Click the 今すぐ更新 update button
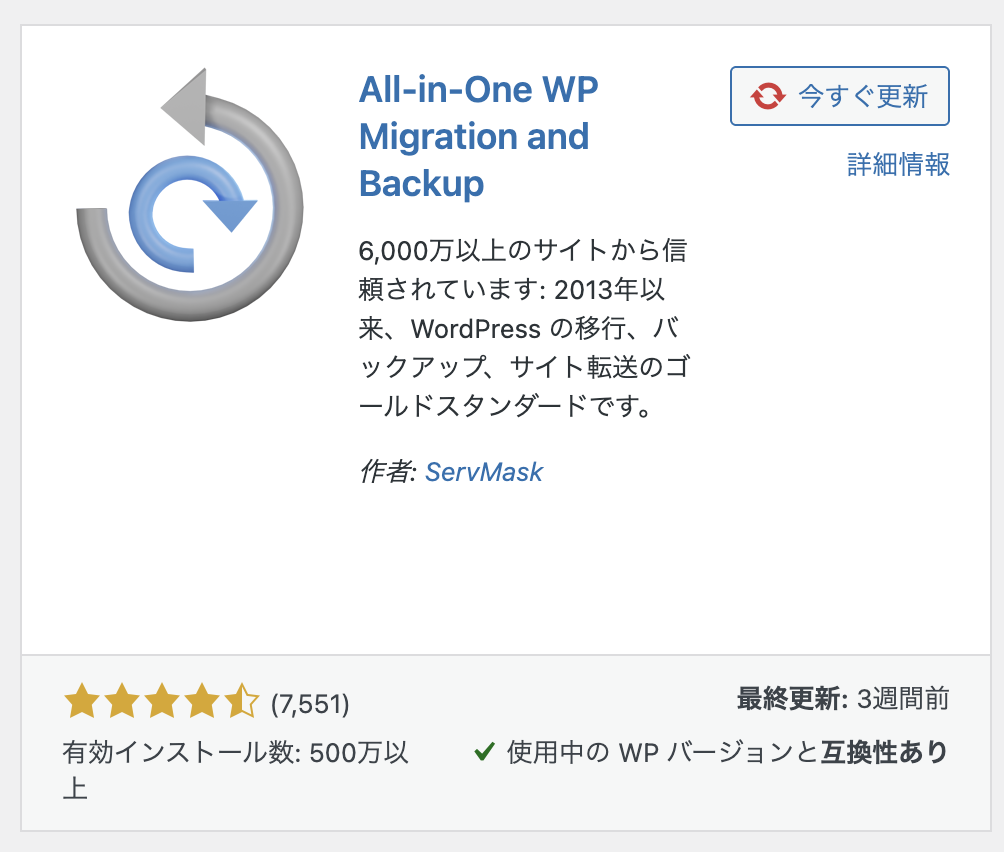Viewport: 1004px width, 852px height. pos(839,96)
